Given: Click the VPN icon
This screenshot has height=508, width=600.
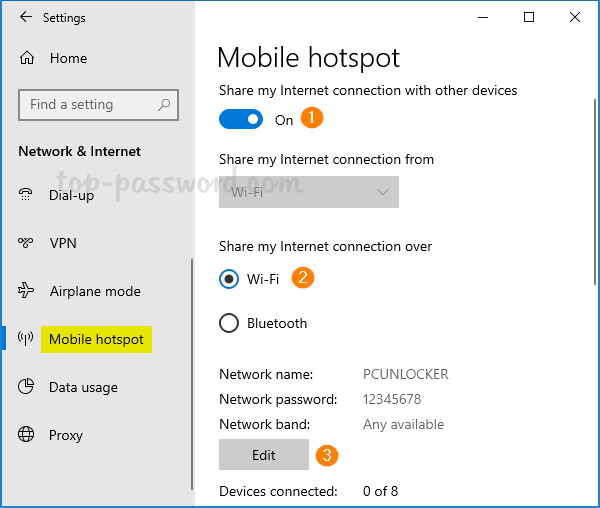Looking at the screenshot, I should coord(26,243).
